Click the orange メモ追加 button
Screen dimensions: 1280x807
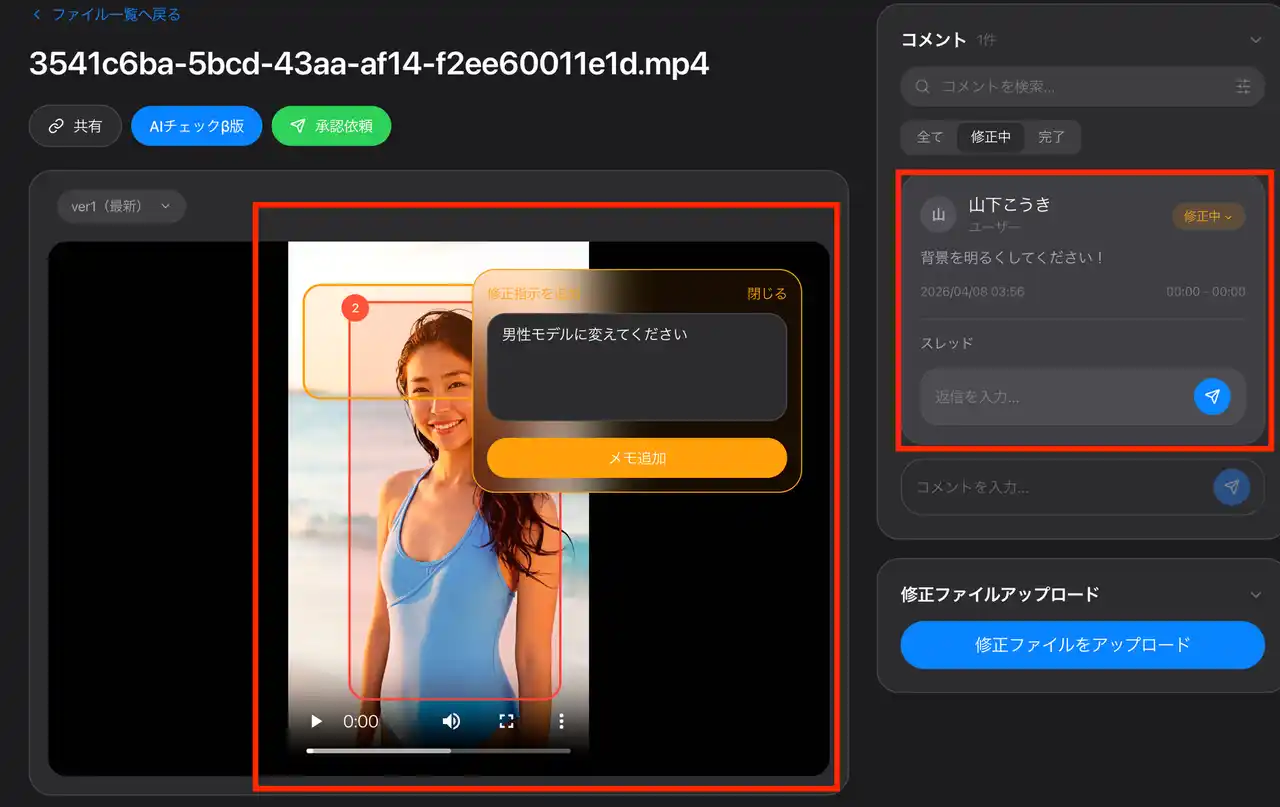637,458
